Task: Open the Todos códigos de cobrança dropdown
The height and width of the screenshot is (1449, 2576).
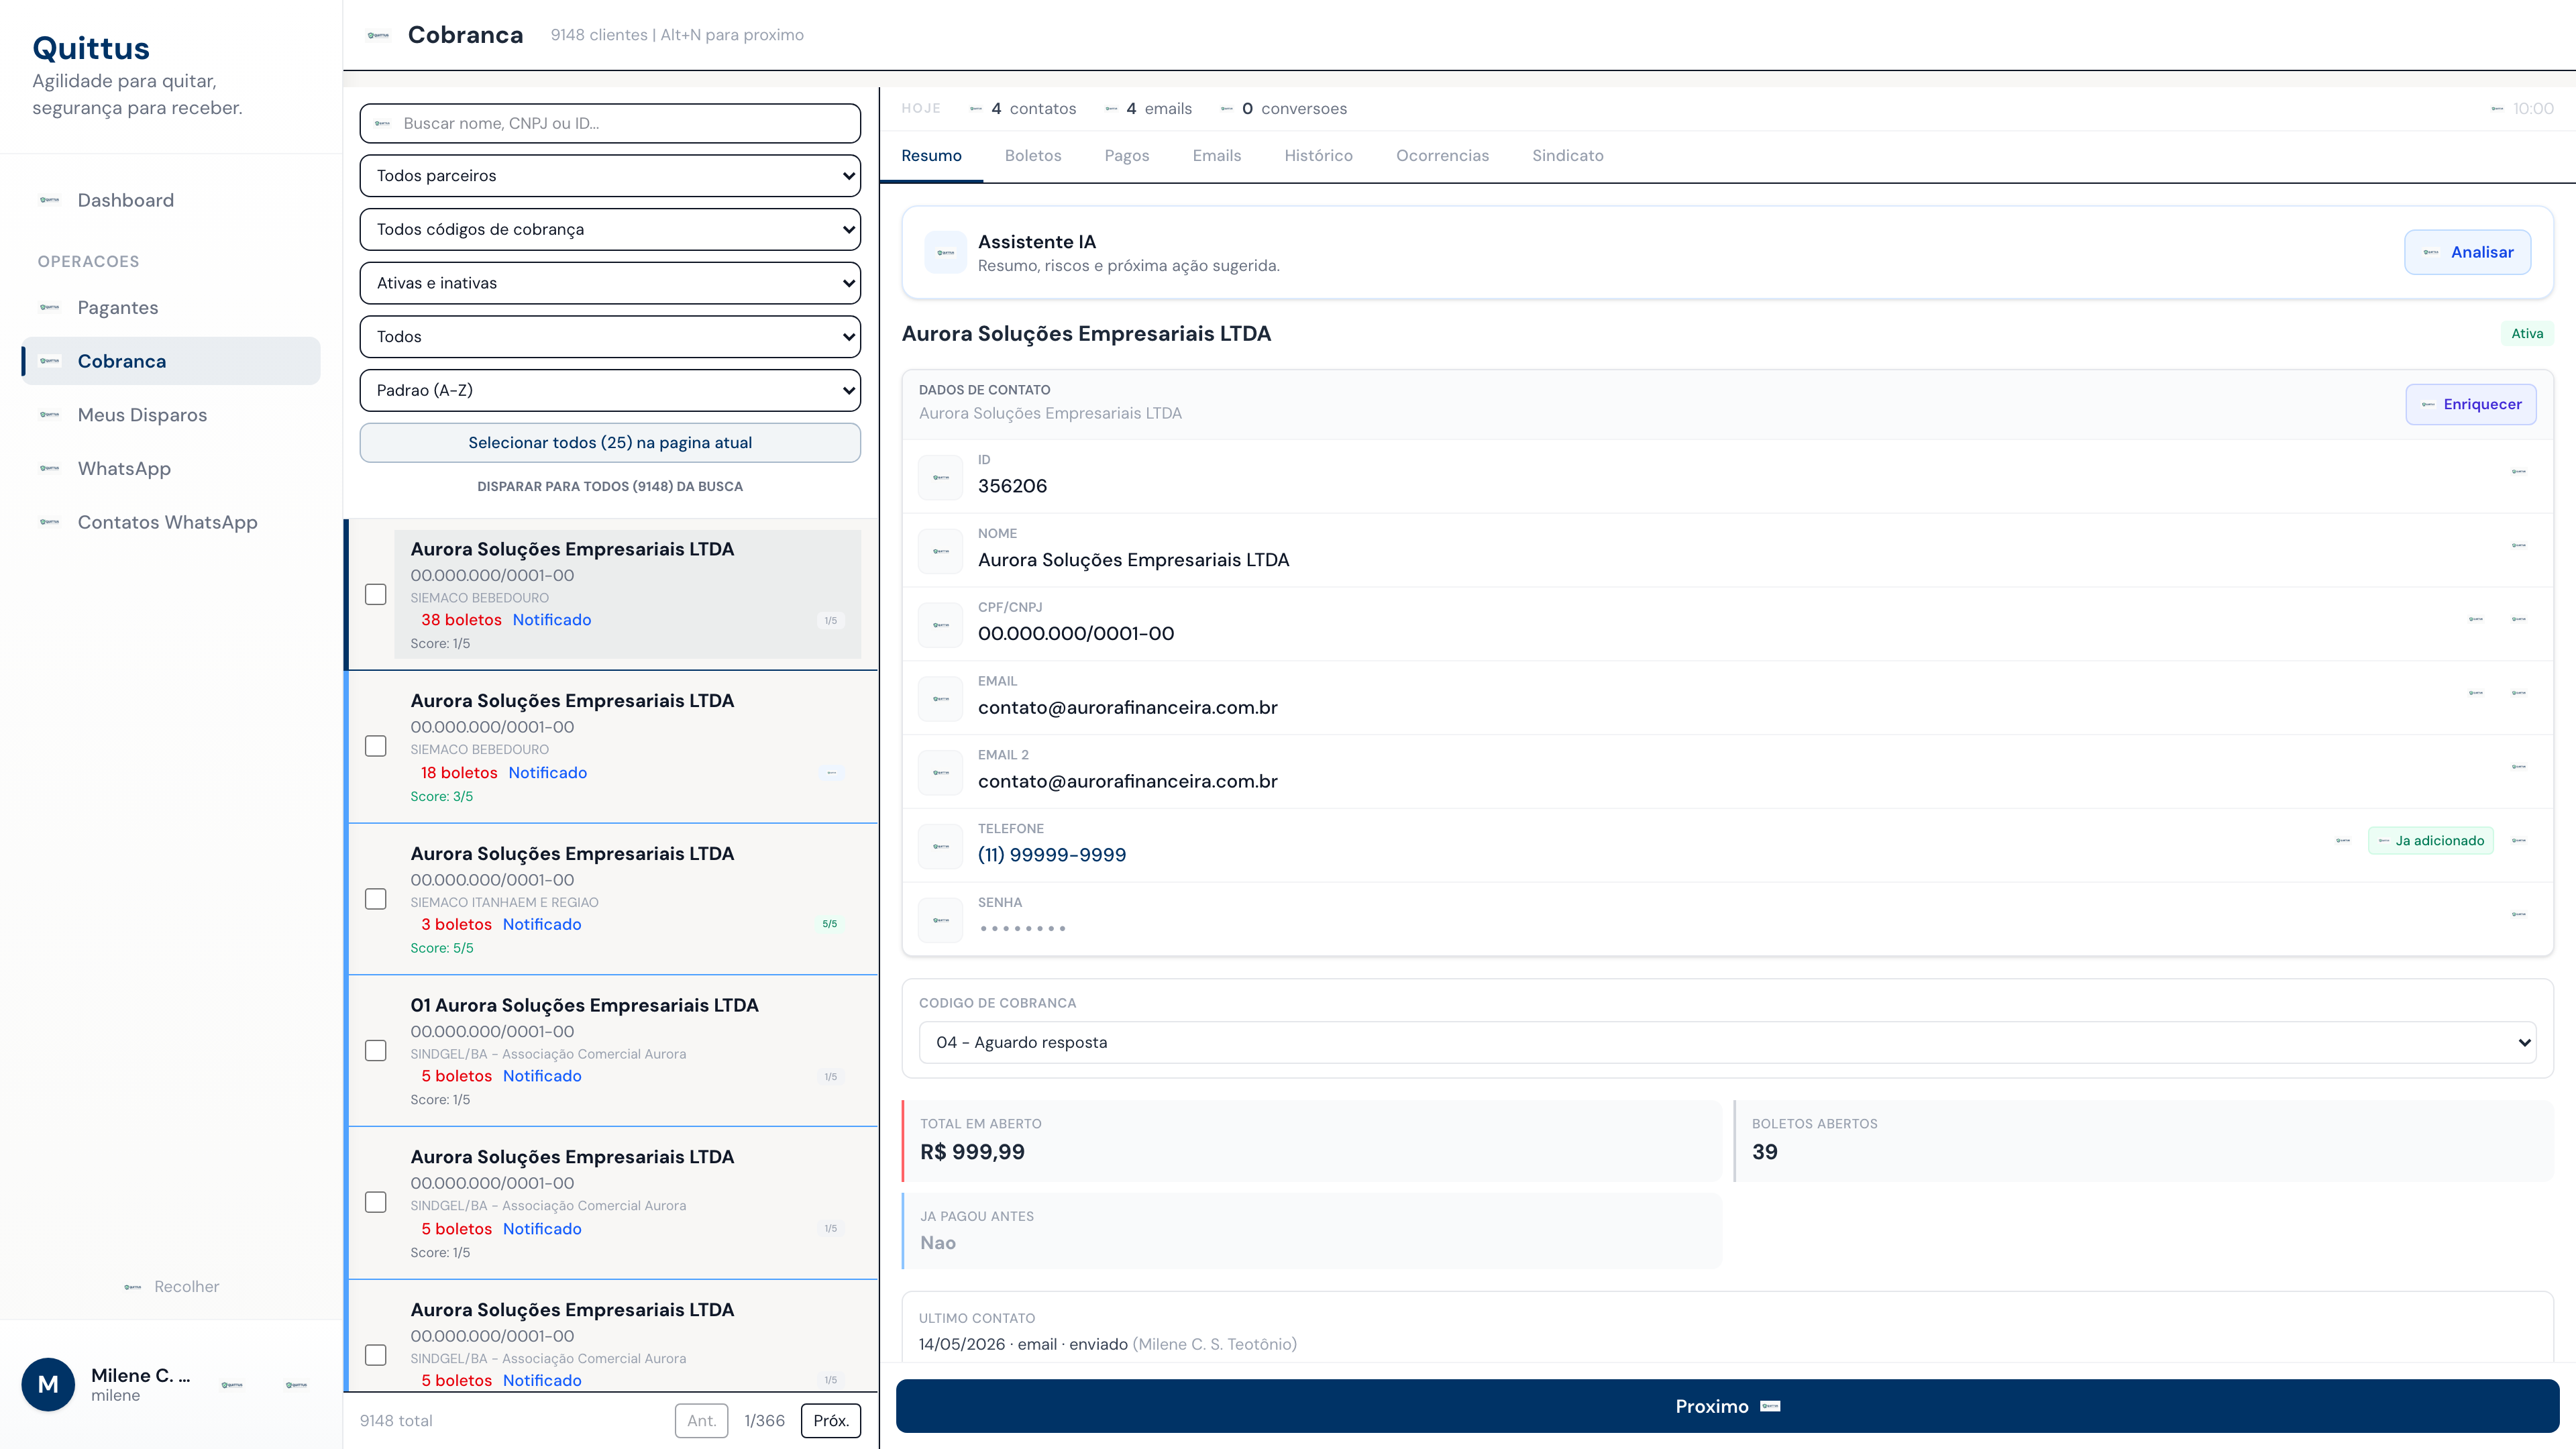Action: click(610, 229)
